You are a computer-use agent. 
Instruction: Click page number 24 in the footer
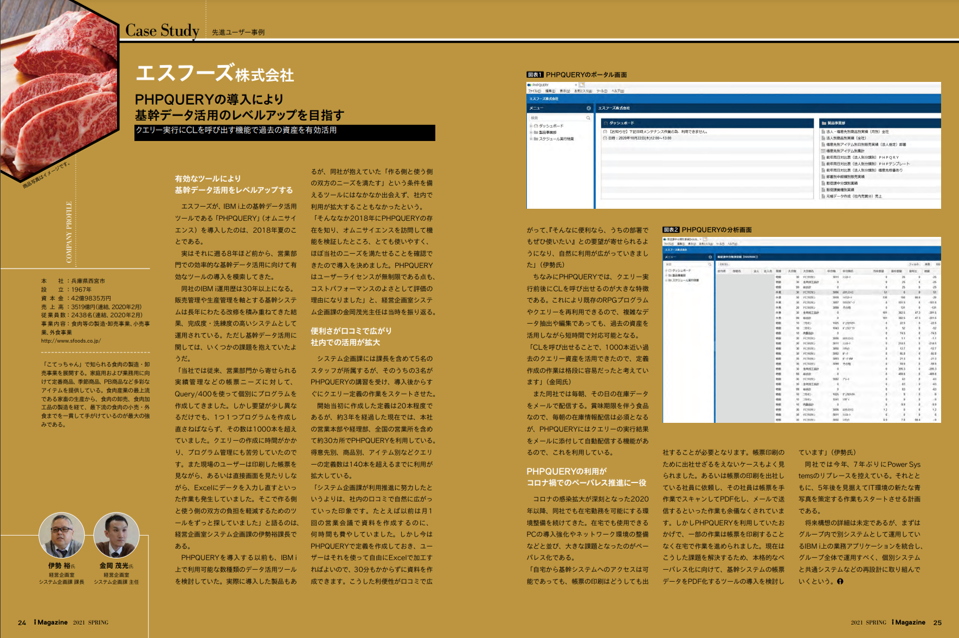pos(22,623)
